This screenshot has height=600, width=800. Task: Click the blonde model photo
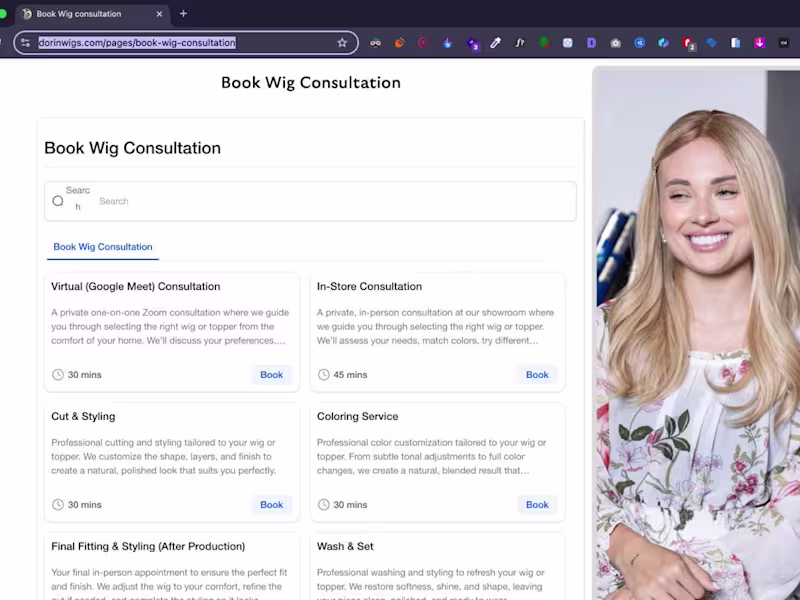696,334
